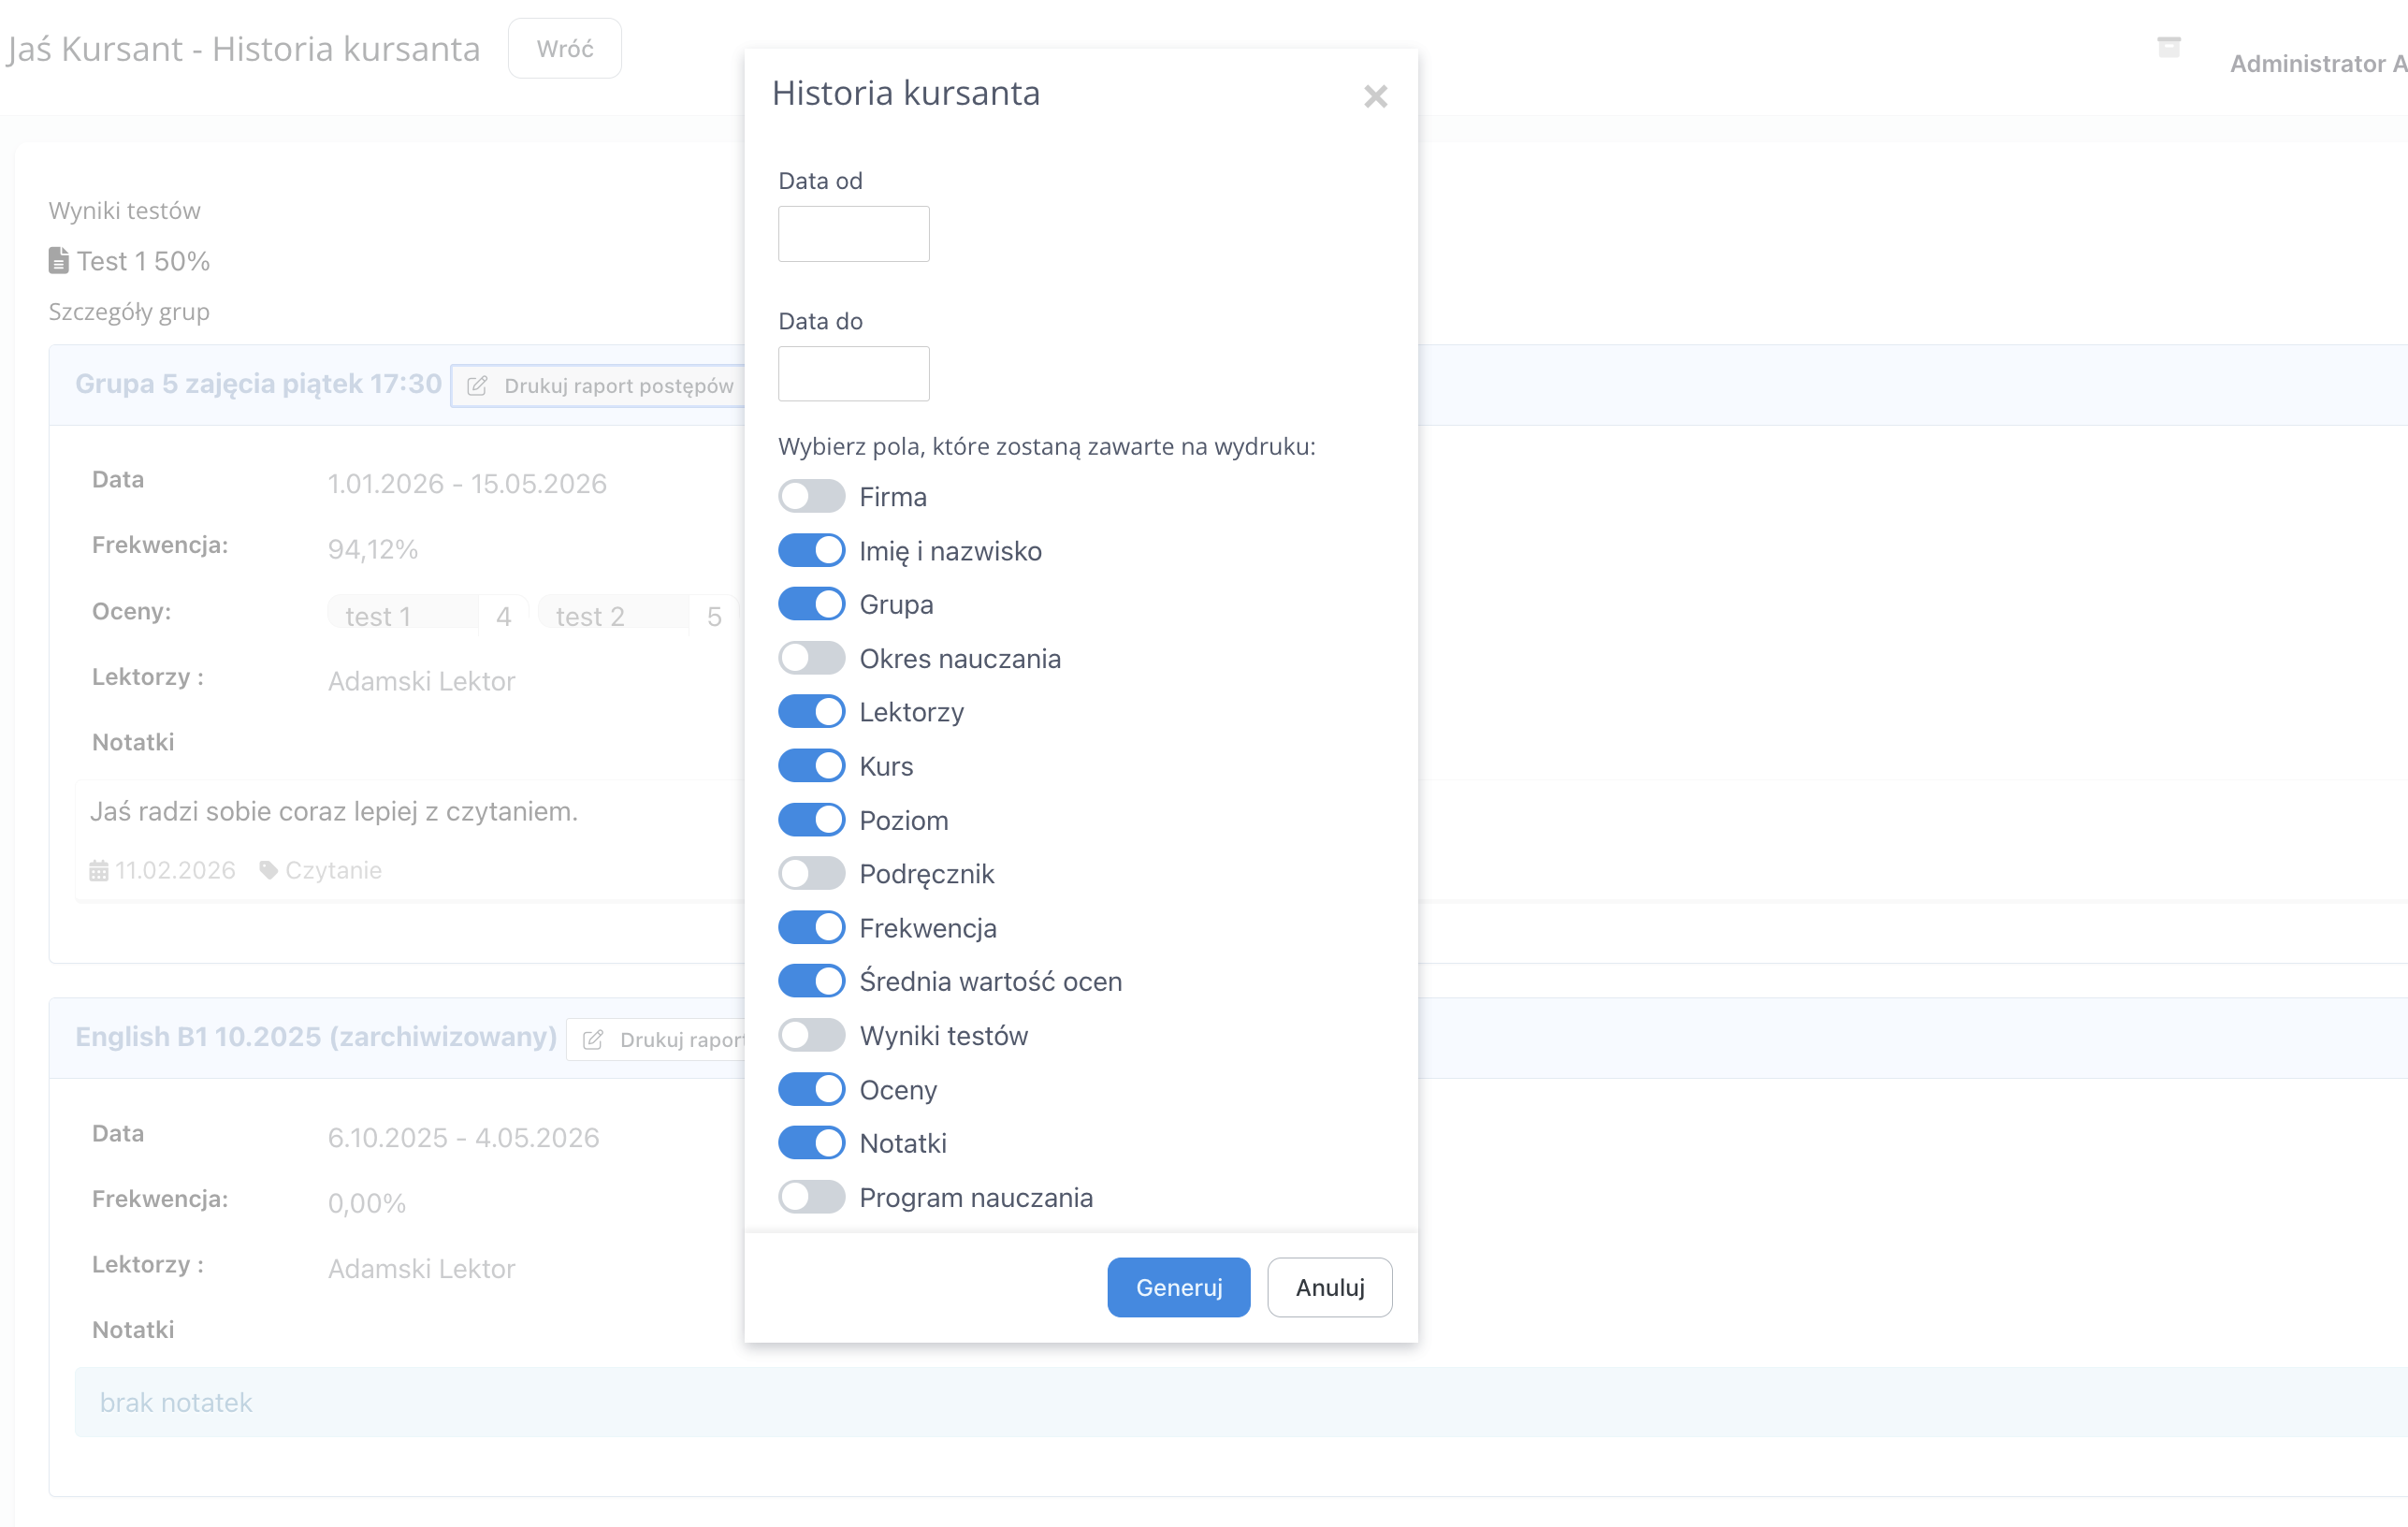Click the Test 1 document icon

pos(59,261)
